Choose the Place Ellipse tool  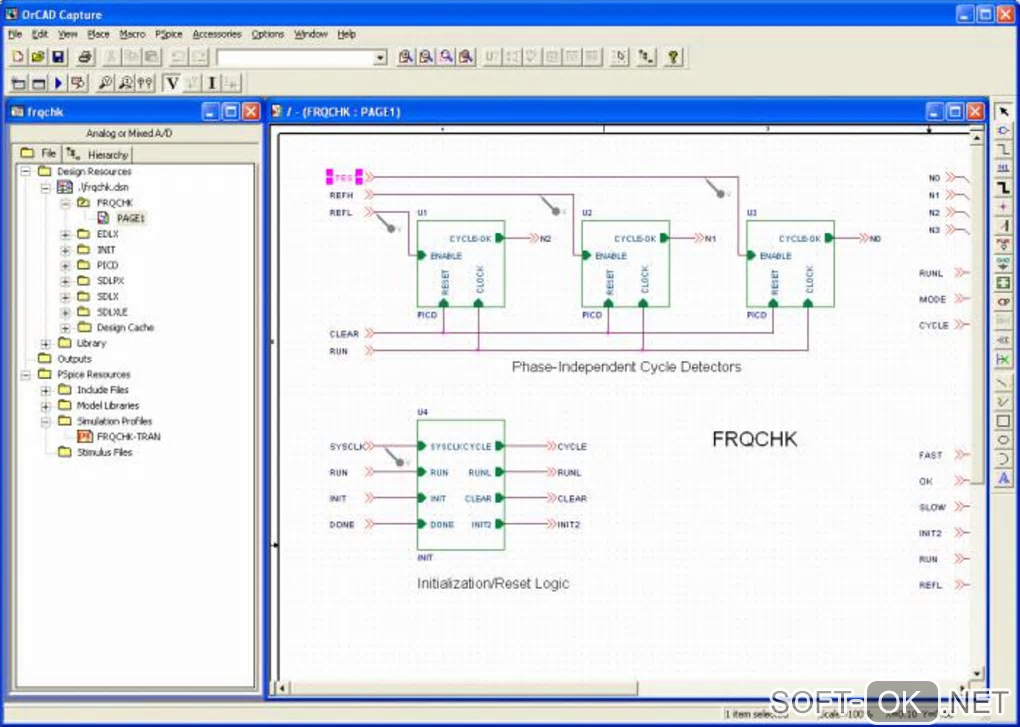tap(1003, 440)
